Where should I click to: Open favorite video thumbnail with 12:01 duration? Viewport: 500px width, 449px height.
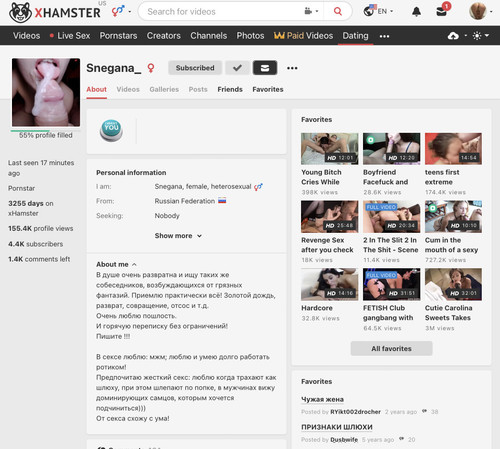click(329, 149)
